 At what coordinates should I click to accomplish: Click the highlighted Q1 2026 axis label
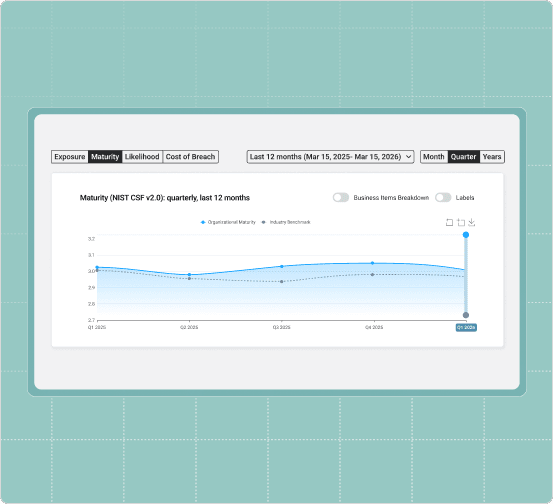(x=466, y=327)
